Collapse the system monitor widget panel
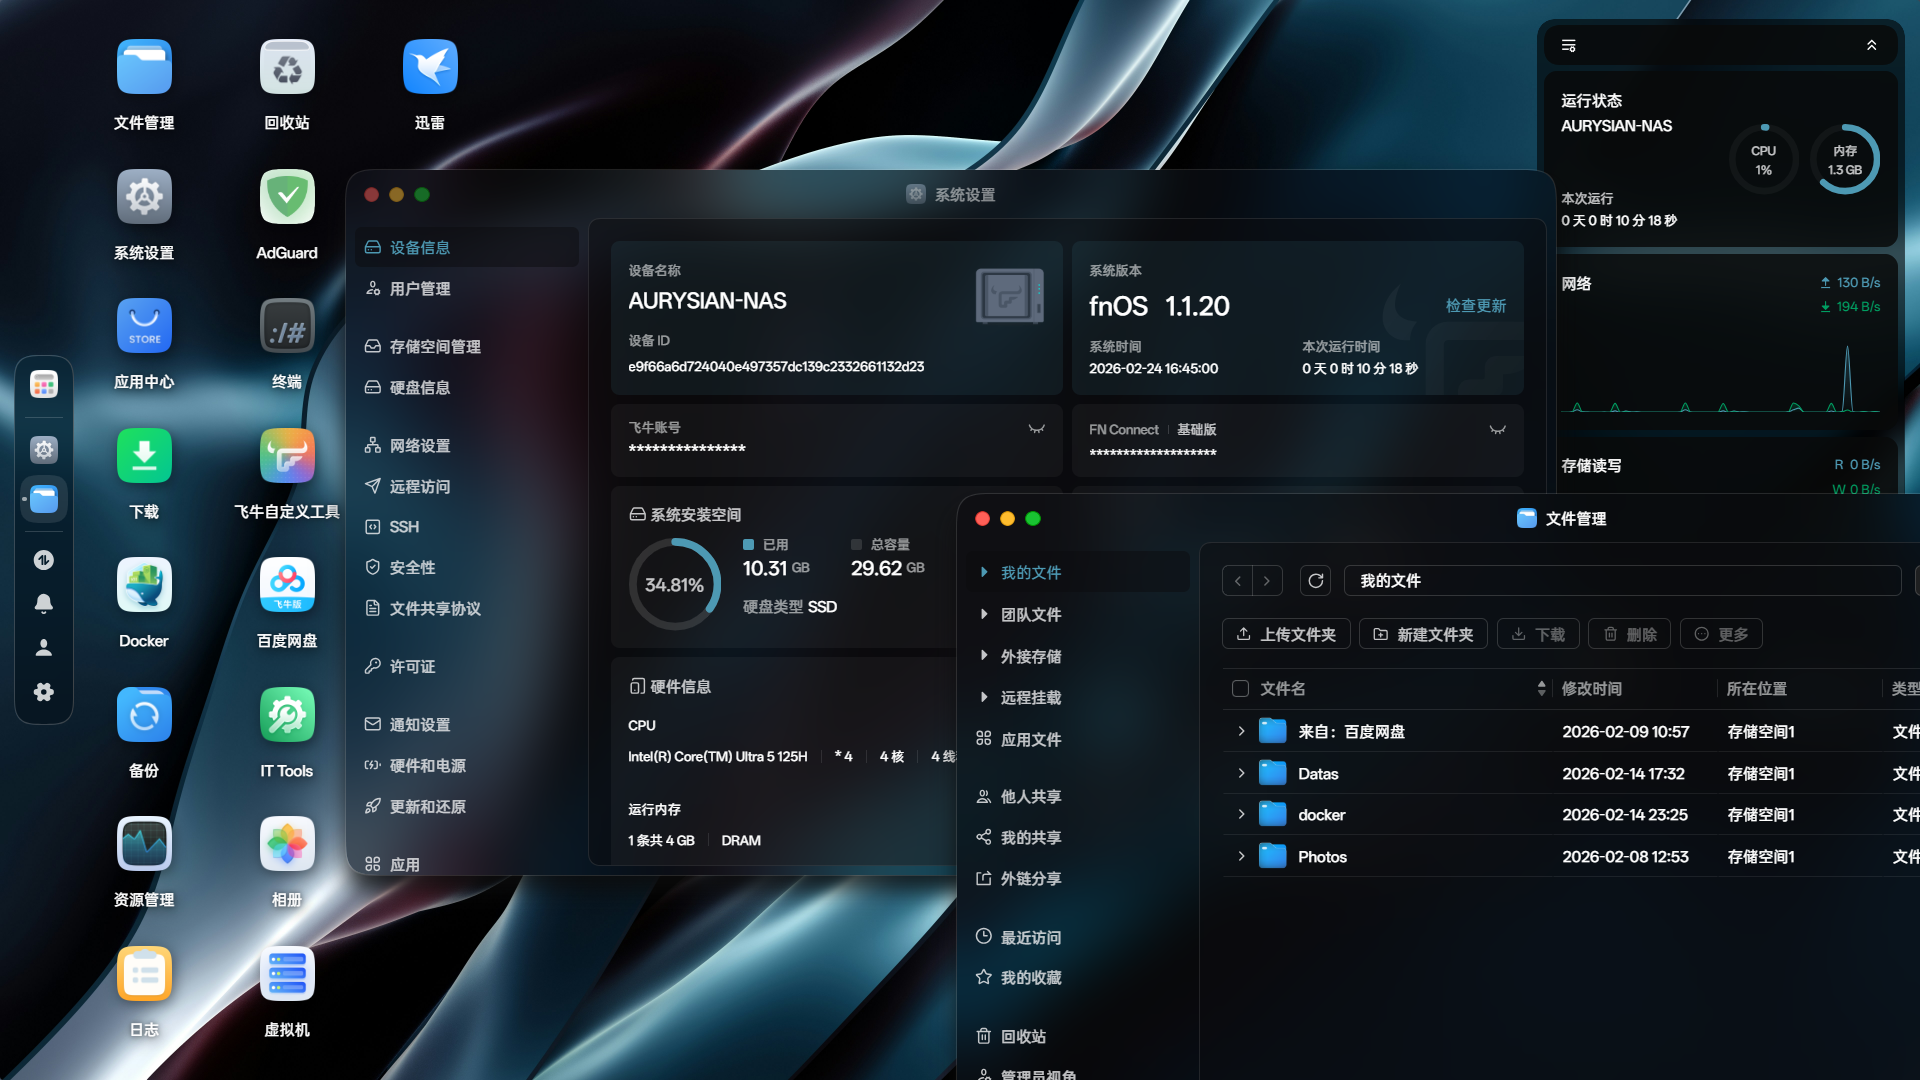The image size is (1920, 1080). (1873, 45)
